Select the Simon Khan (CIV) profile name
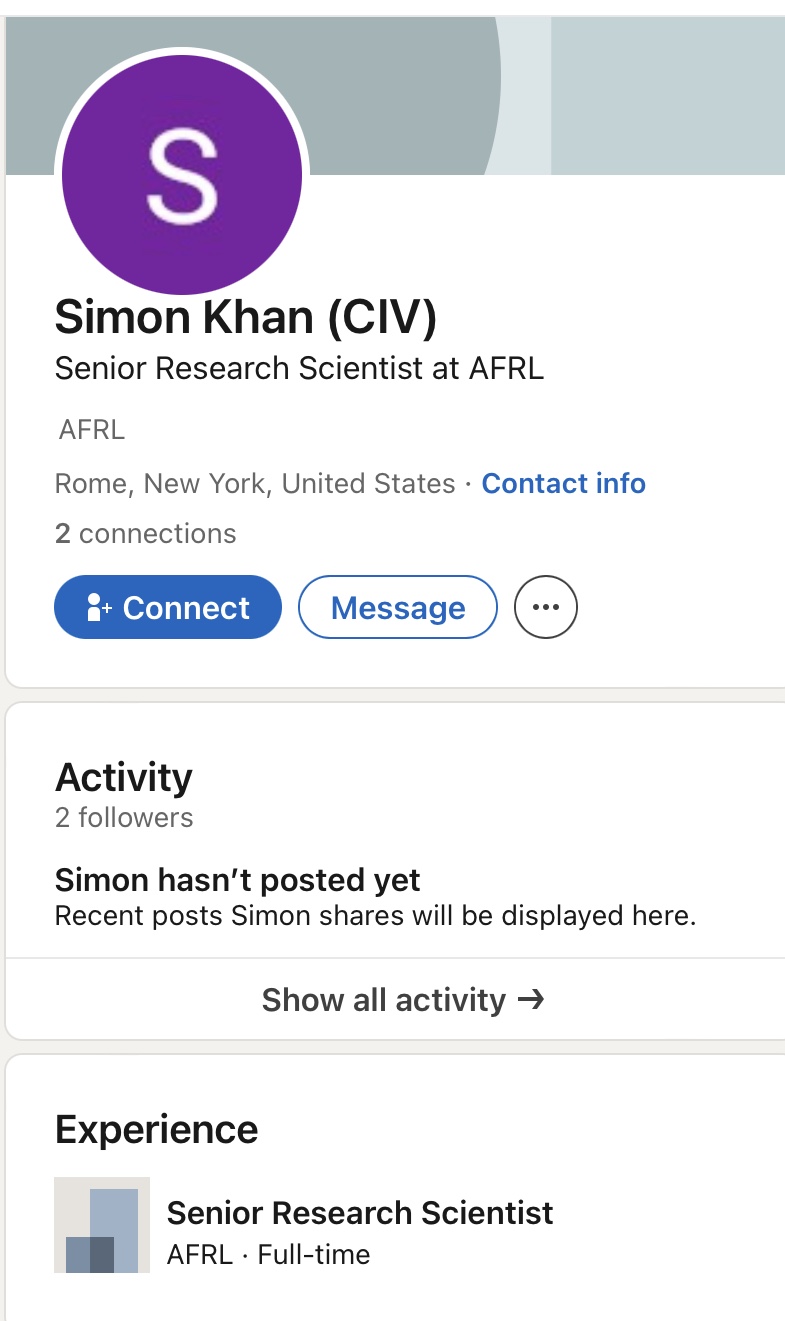Image resolution: width=785 pixels, height=1321 pixels. [x=245, y=317]
